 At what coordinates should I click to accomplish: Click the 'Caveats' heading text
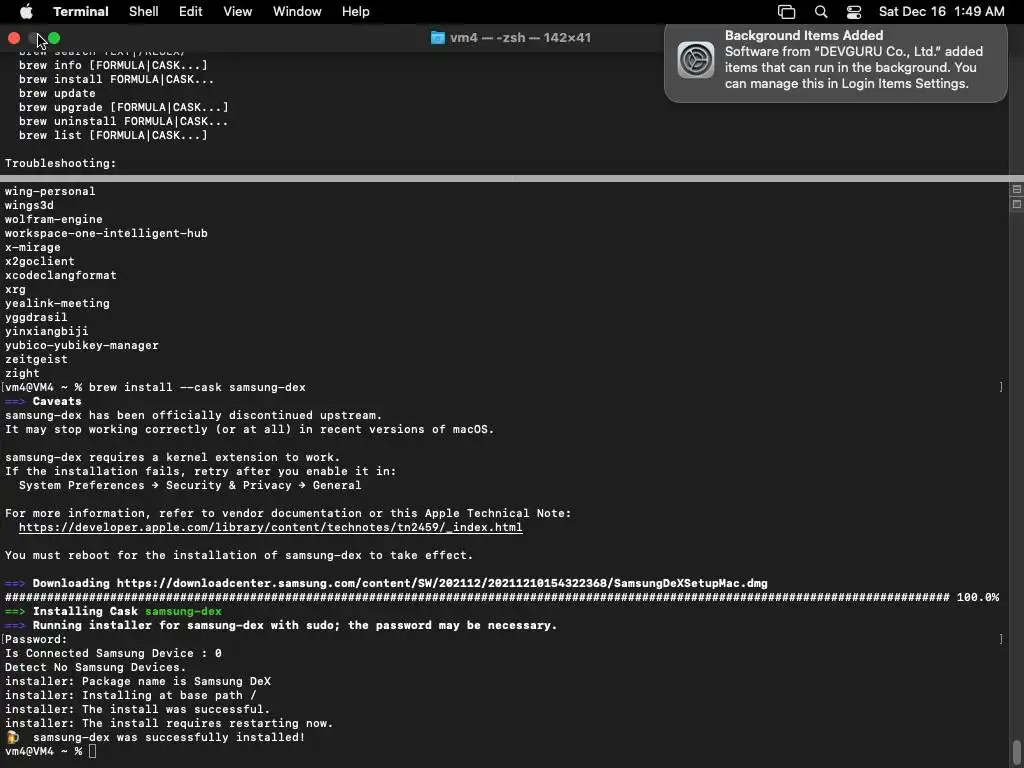[x=57, y=401]
